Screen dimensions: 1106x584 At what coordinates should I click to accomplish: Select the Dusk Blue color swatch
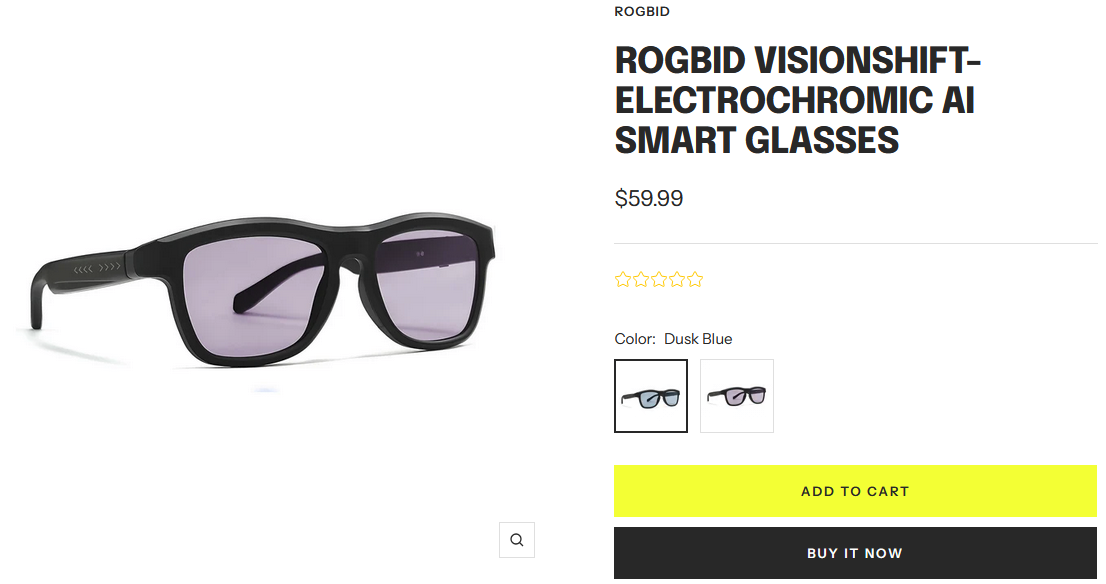click(651, 396)
